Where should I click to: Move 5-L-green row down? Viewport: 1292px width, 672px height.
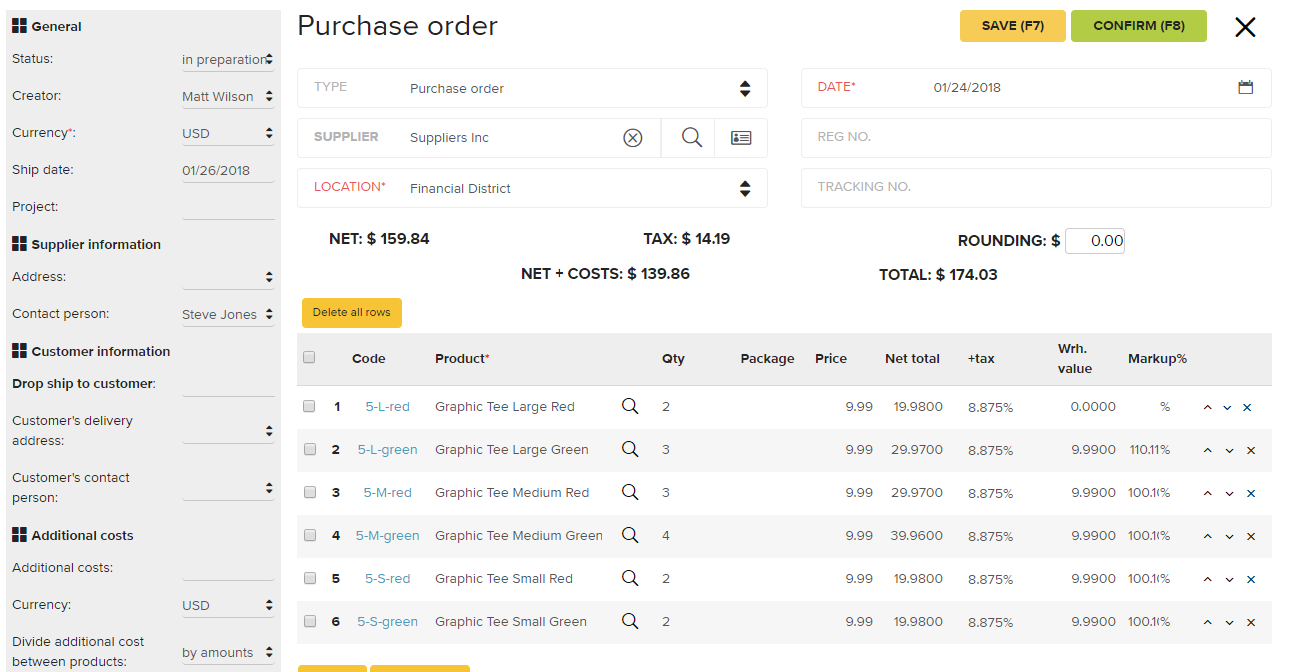(x=1228, y=451)
